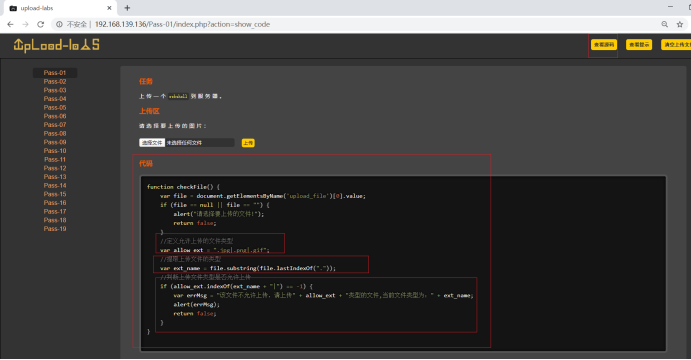Click the 任务 heading
Viewport: 691px width, 360px height.
pyautogui.click(x=146, y=81)
